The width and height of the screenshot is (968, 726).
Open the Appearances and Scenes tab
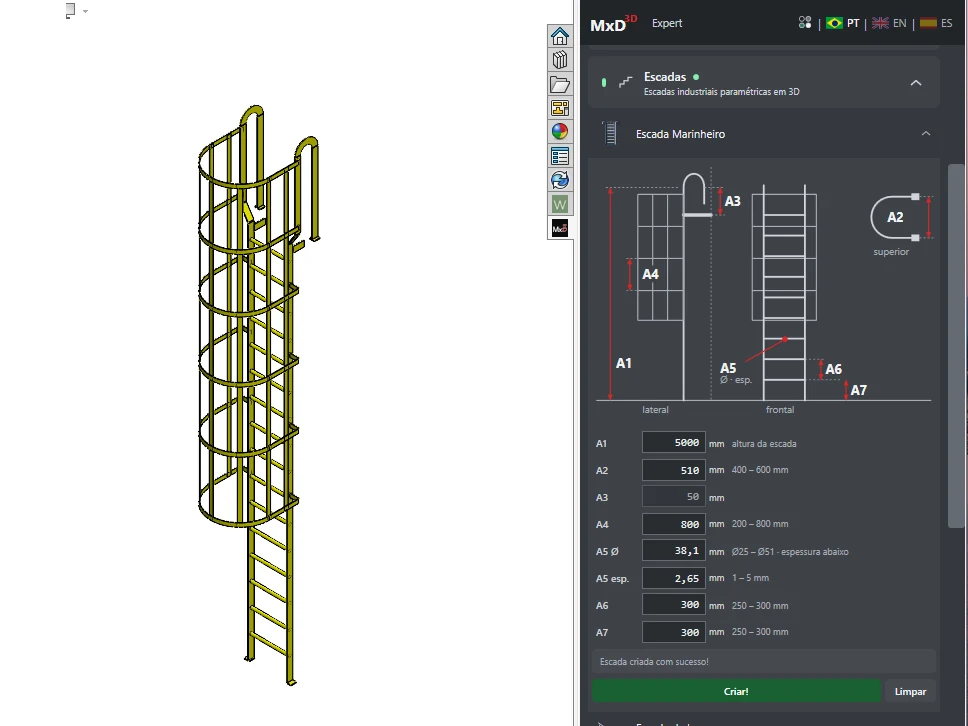560,132
